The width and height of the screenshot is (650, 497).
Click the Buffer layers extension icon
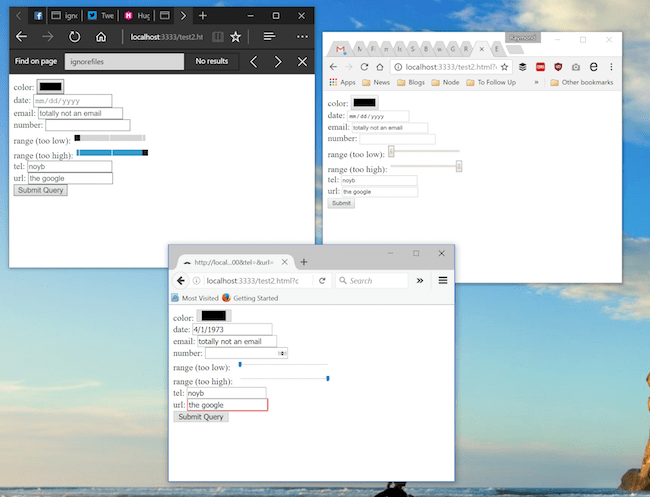pyautogui.click(x=523, y=67)
